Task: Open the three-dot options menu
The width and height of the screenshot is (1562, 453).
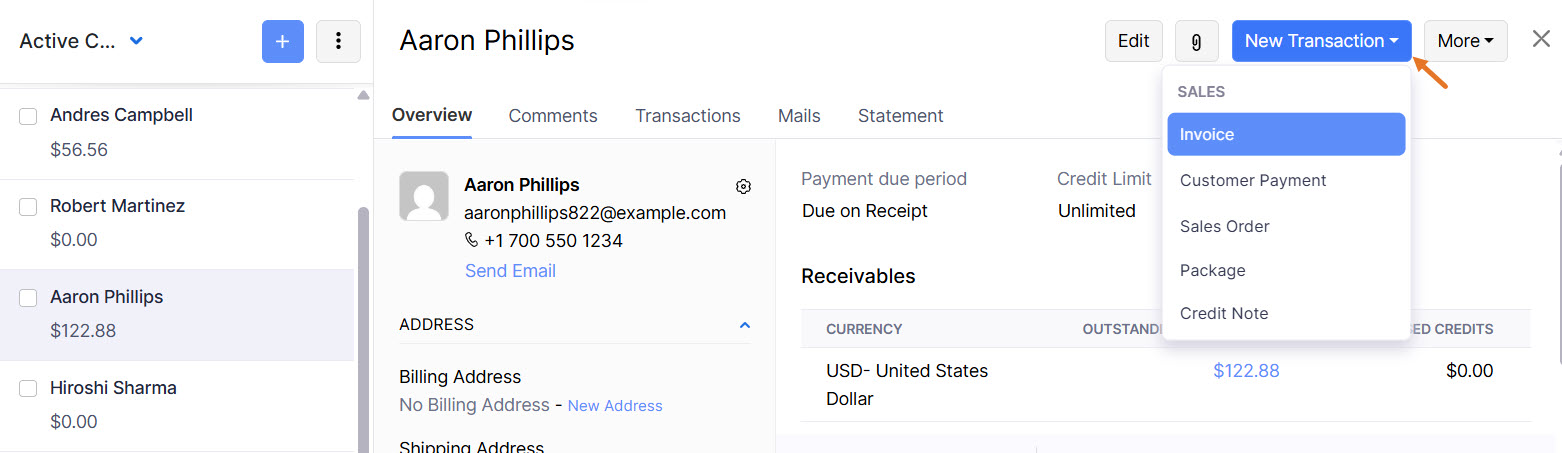Action: [338, 41]
